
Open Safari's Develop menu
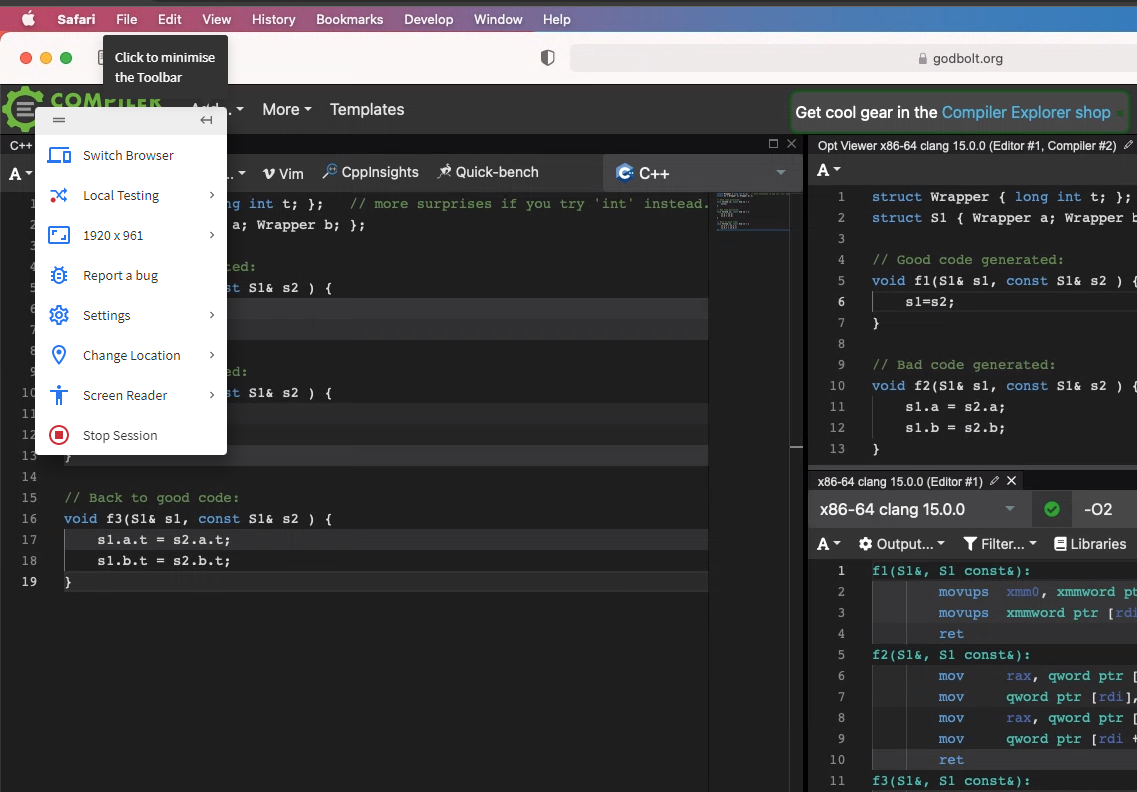tap(429, 19)
